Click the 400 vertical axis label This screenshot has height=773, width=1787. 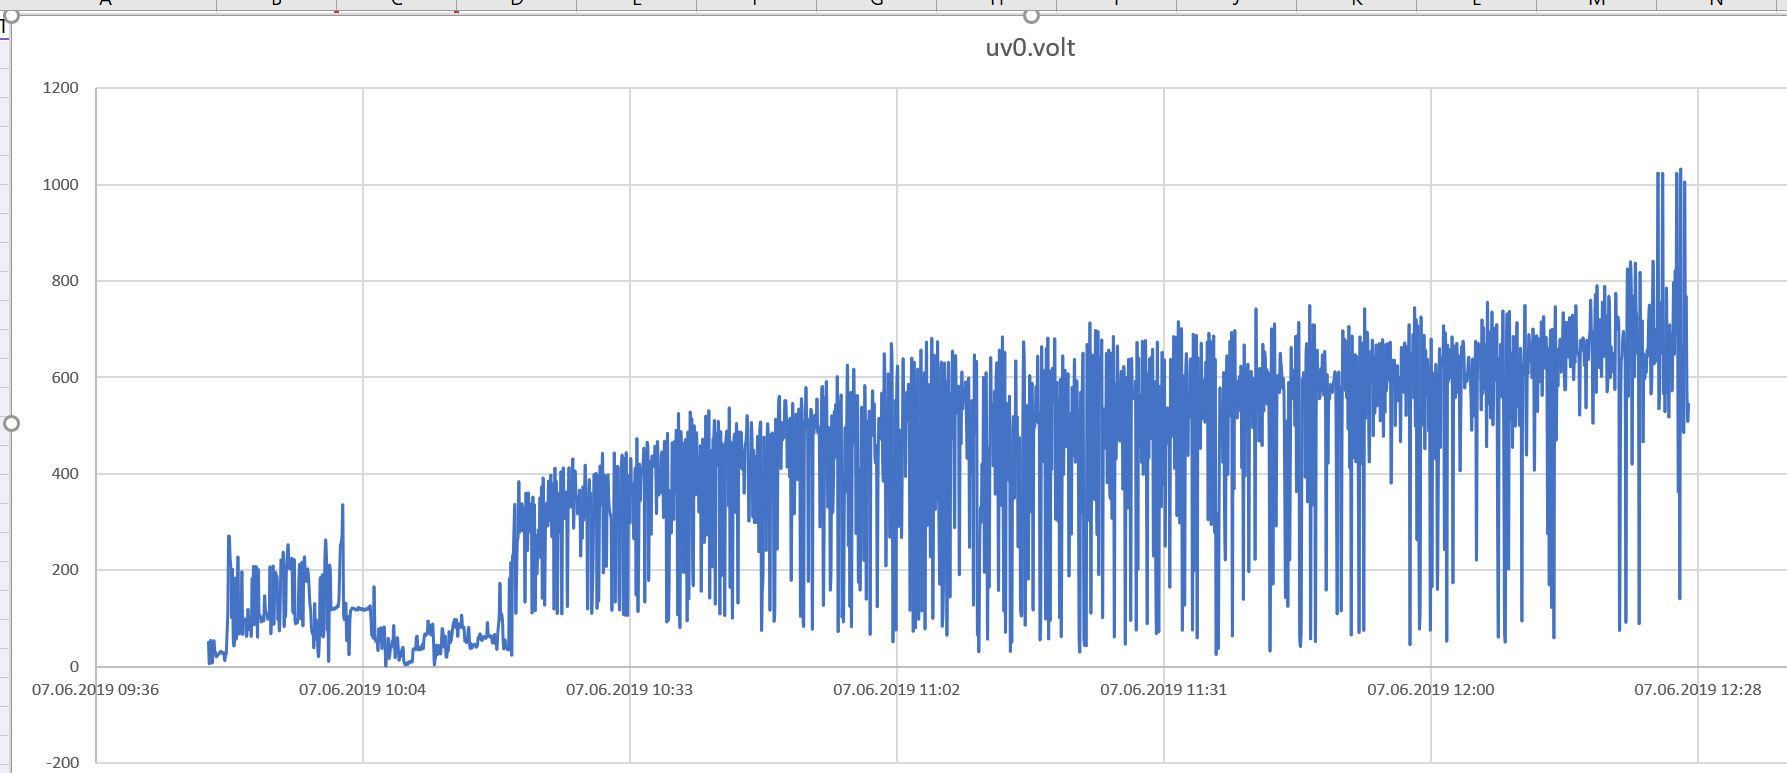(x=65, y=474)
